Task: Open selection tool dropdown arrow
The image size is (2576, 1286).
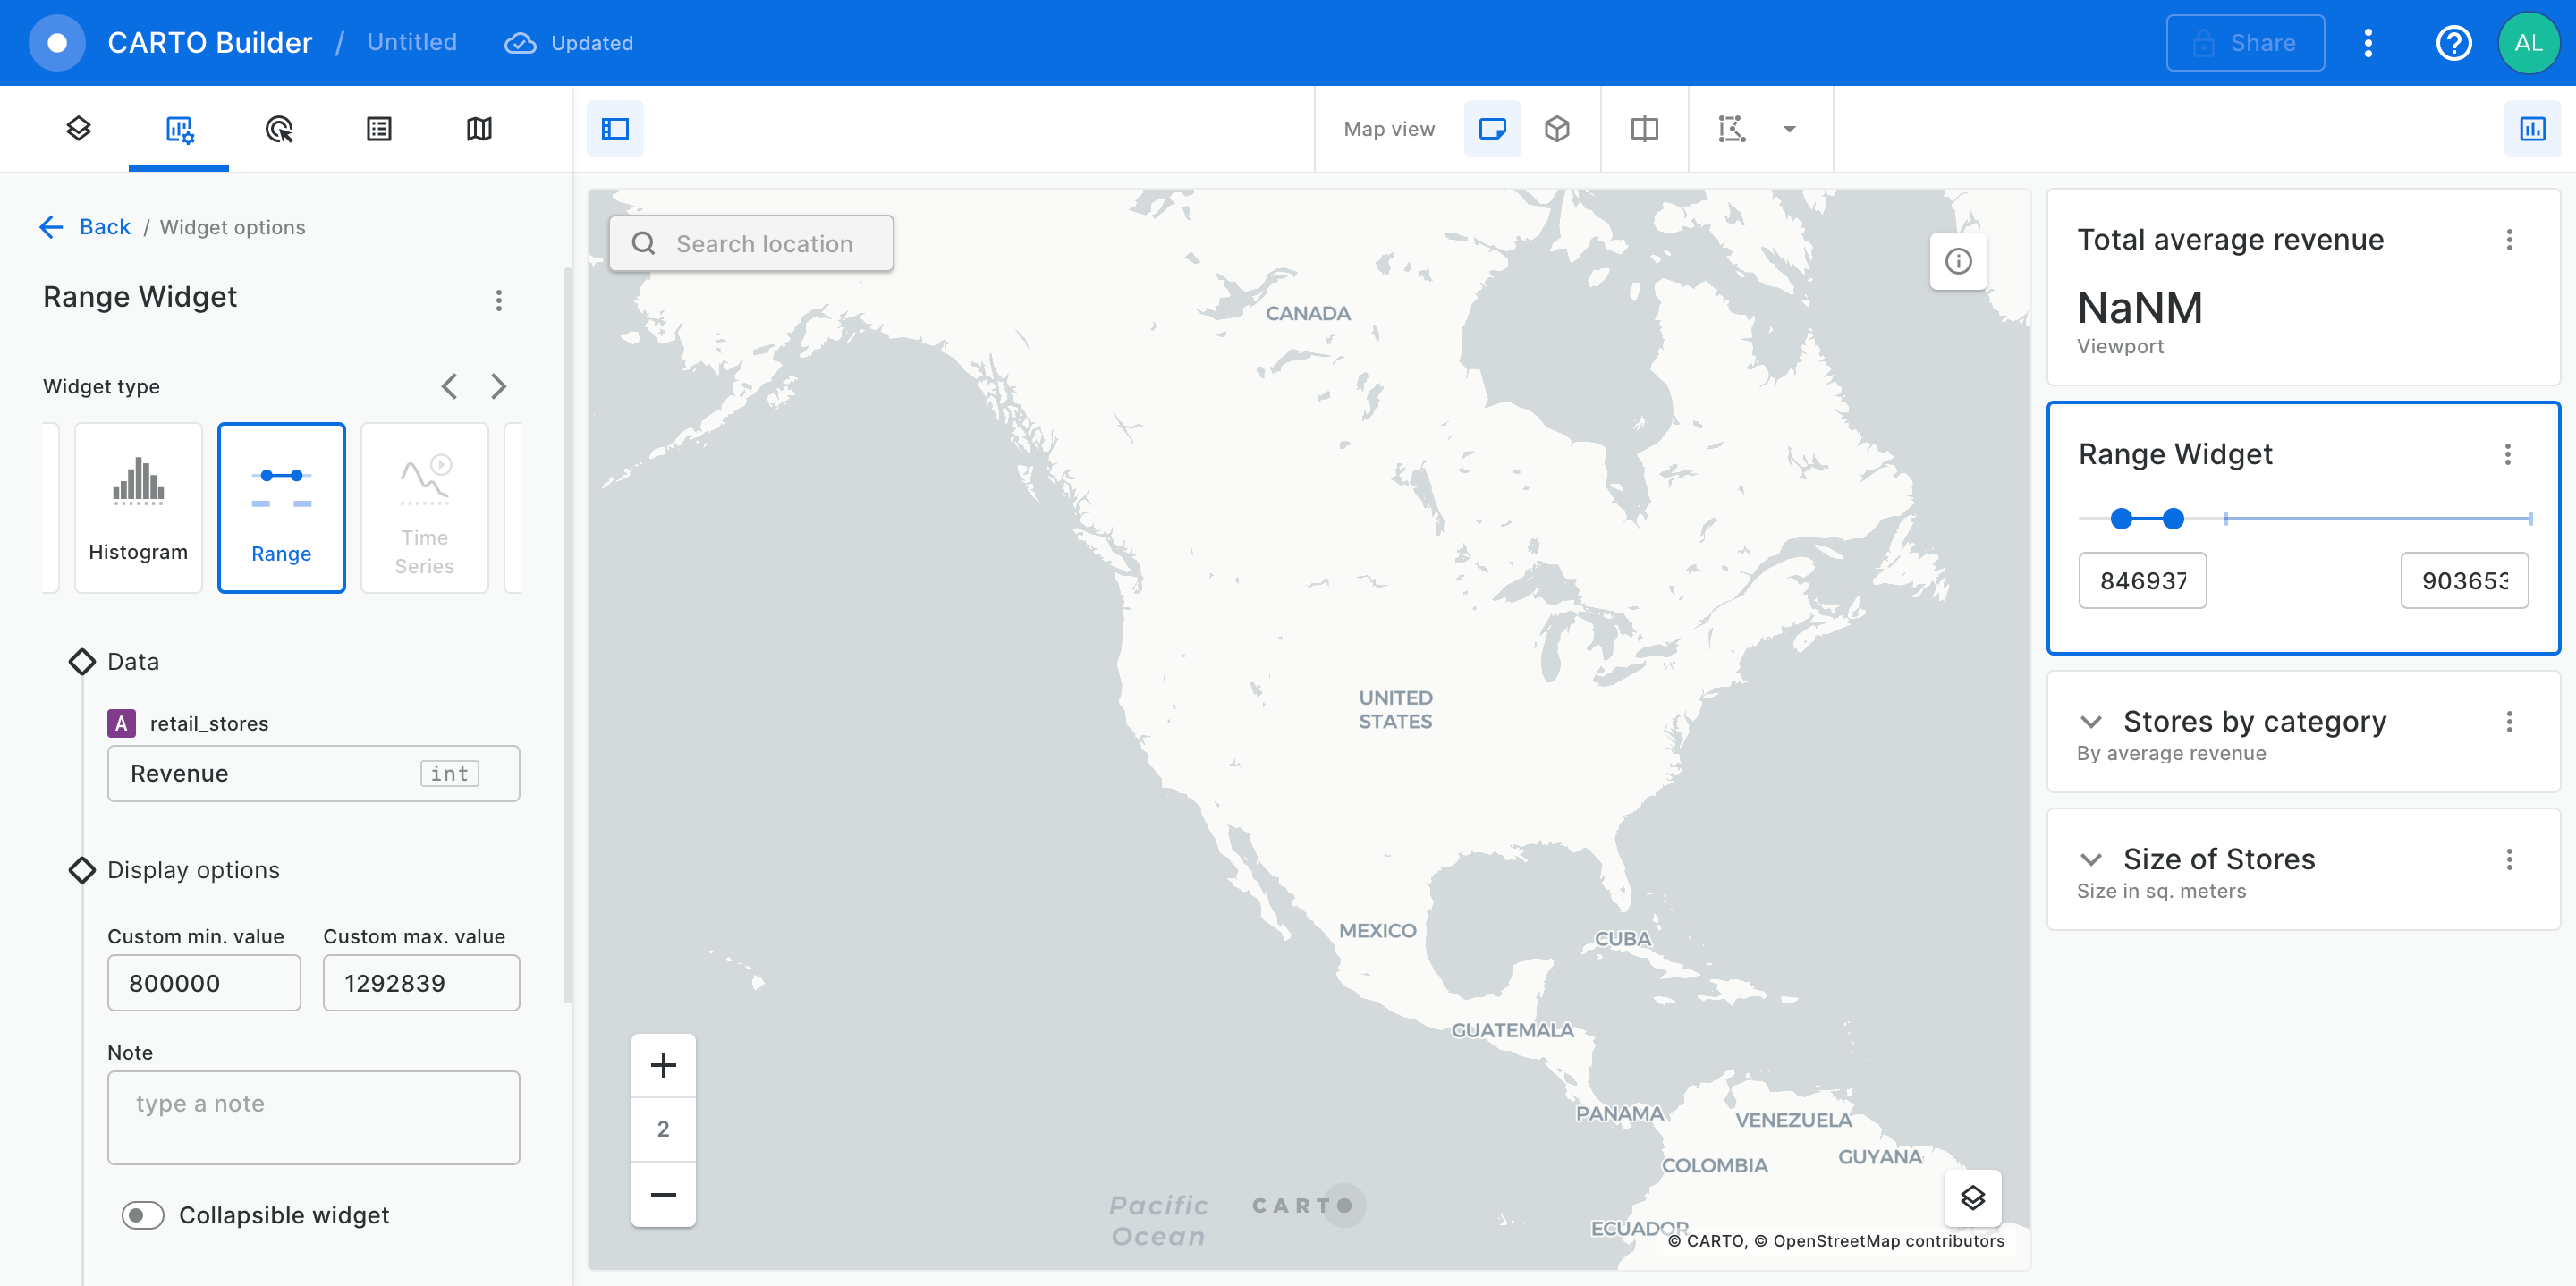Action: (x=1790, y=129)
